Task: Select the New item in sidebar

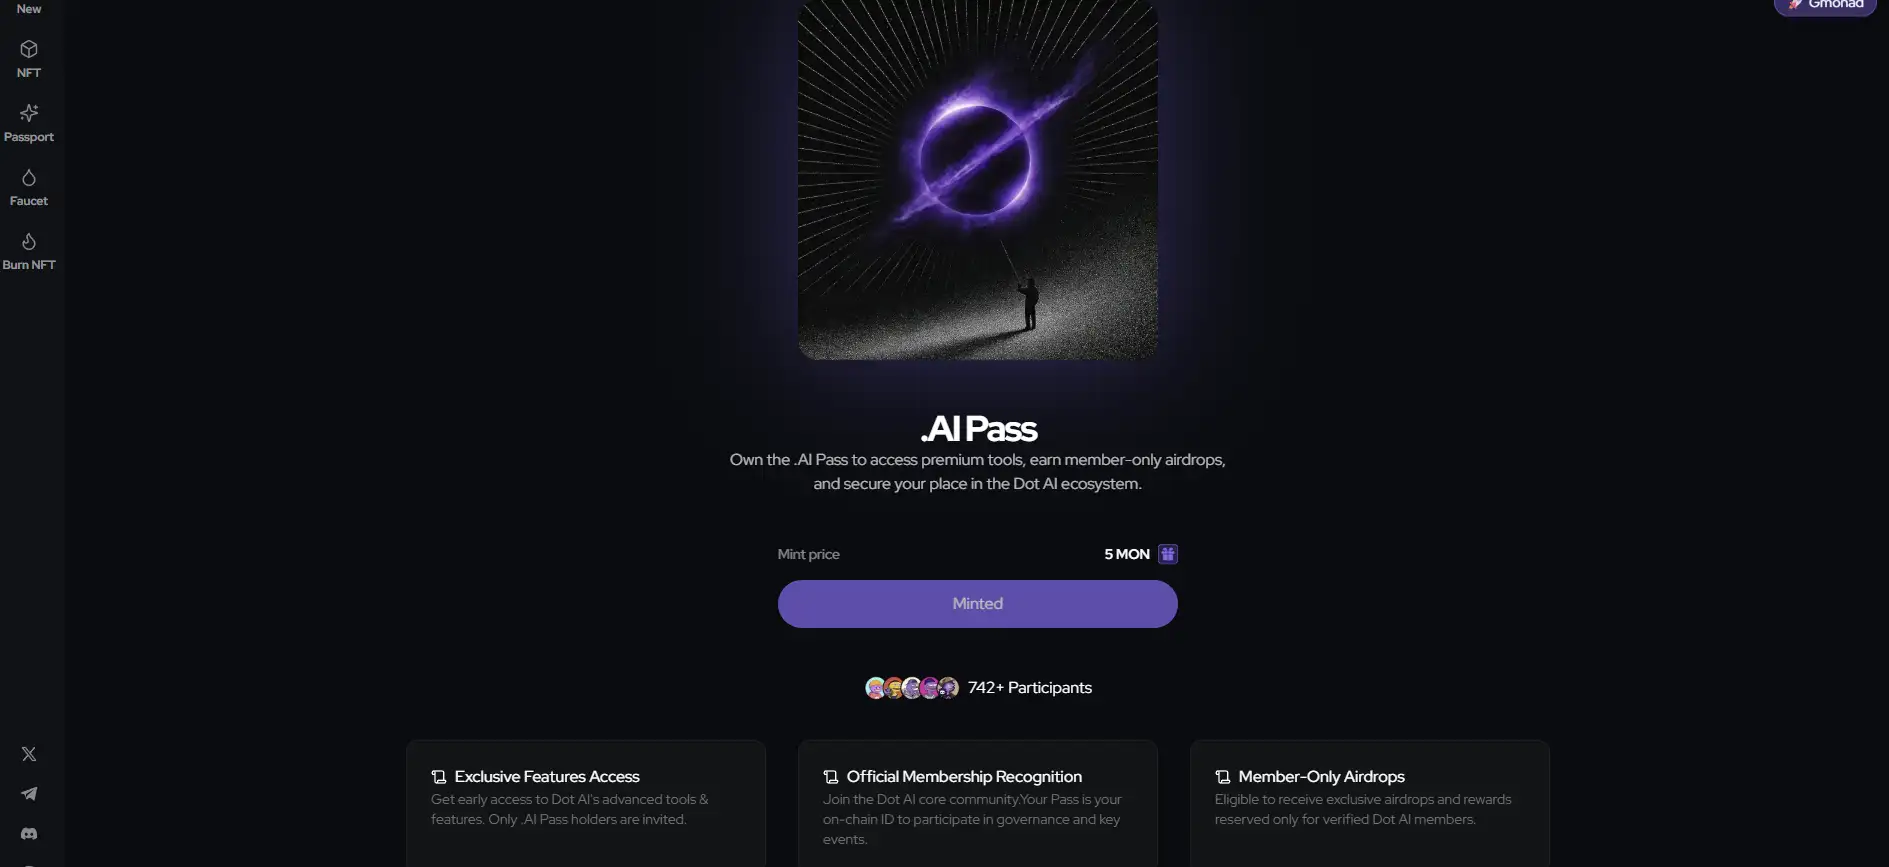Action: (x=29, y=8)
